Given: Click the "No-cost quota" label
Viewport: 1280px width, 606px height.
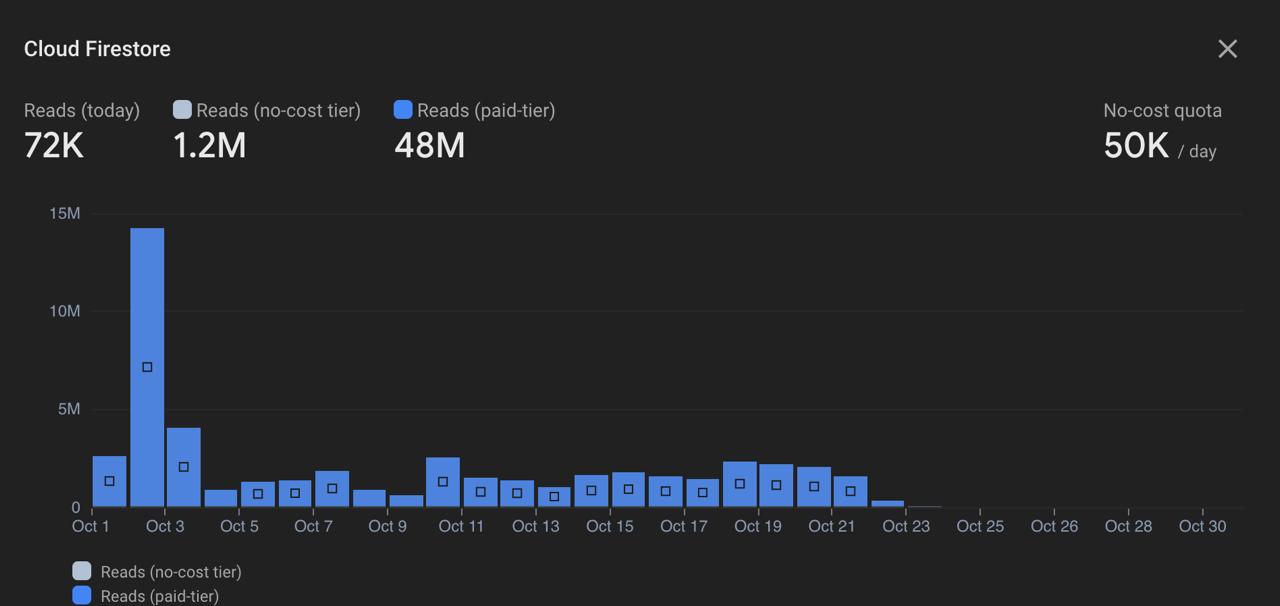Looking at the screenshot, I should tap(1162, 110).
